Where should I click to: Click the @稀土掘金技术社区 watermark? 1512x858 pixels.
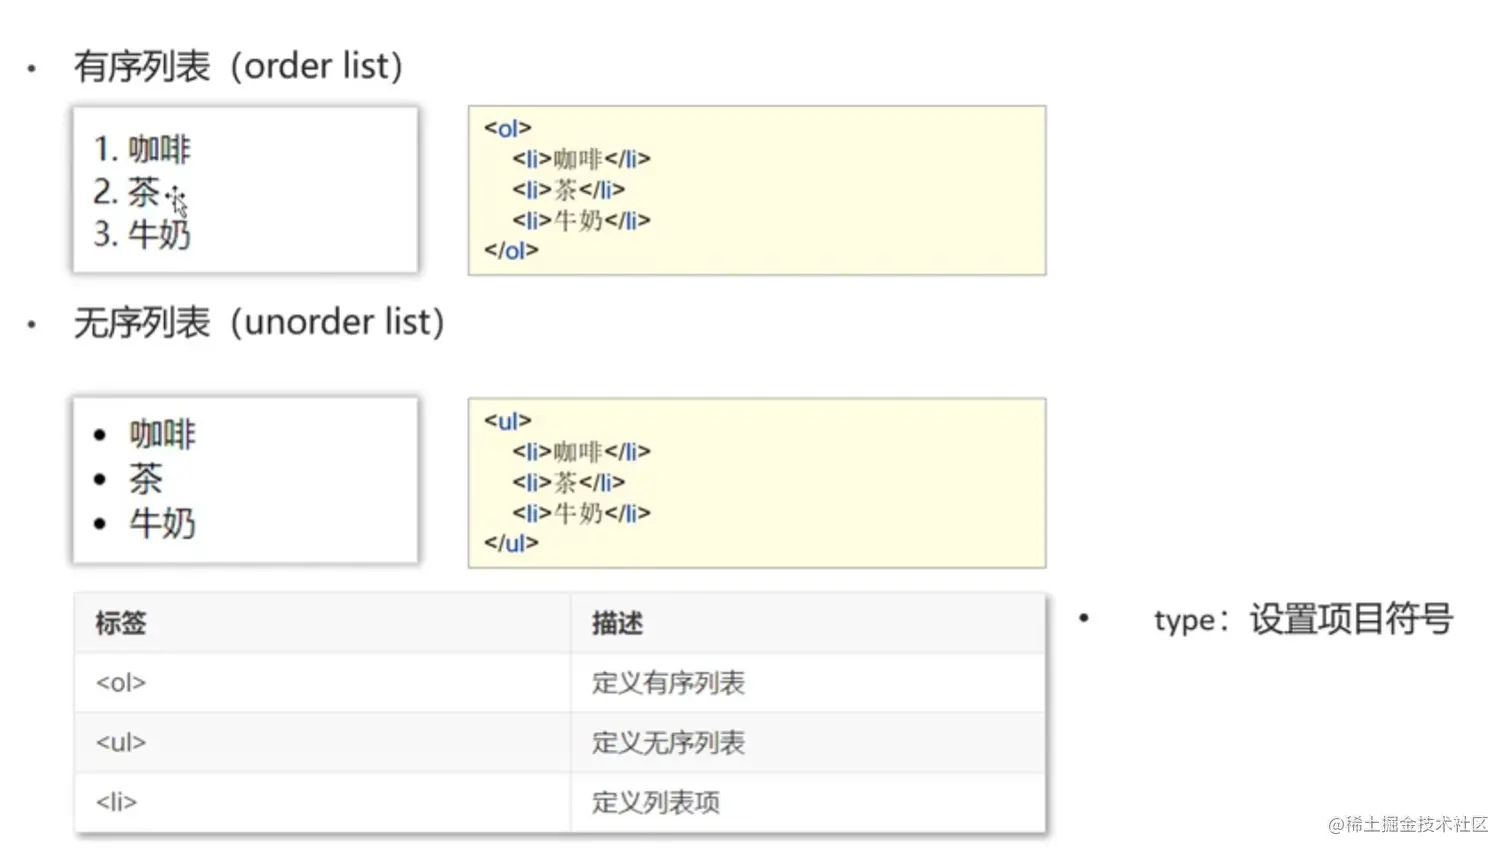click(1408, 824)
